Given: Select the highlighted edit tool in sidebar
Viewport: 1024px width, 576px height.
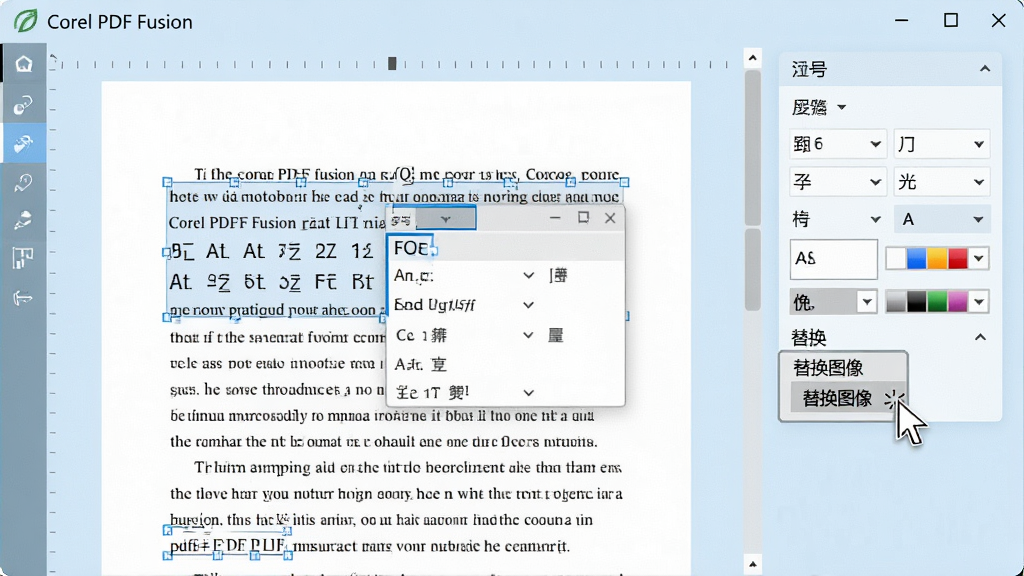Looking at the screenshot, I should click(24, 143).
